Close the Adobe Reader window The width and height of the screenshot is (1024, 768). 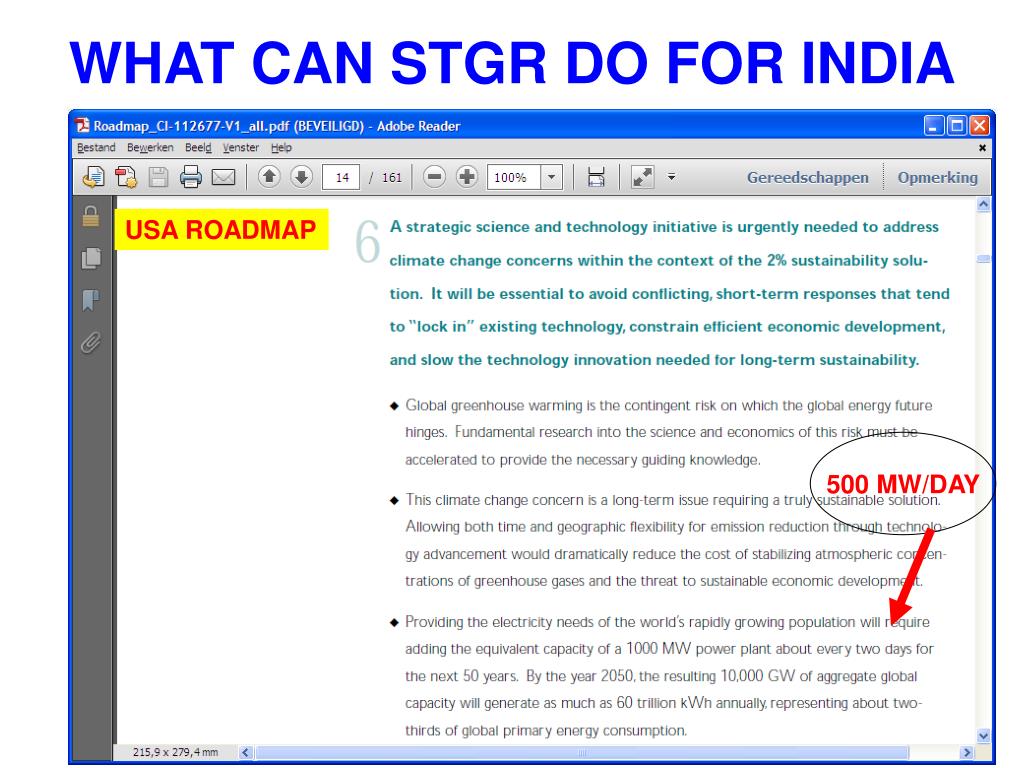pyautogui.click(x=979, y=125)
